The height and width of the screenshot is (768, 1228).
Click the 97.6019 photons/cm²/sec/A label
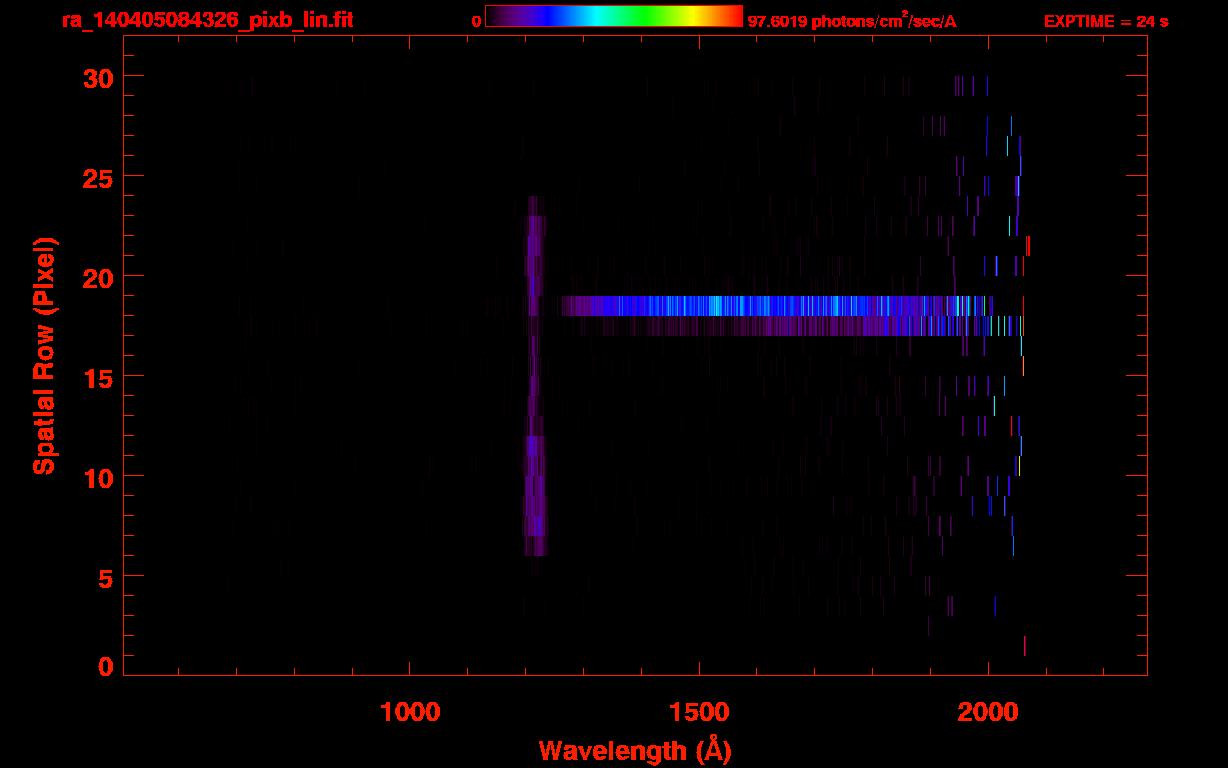point(852,20)
